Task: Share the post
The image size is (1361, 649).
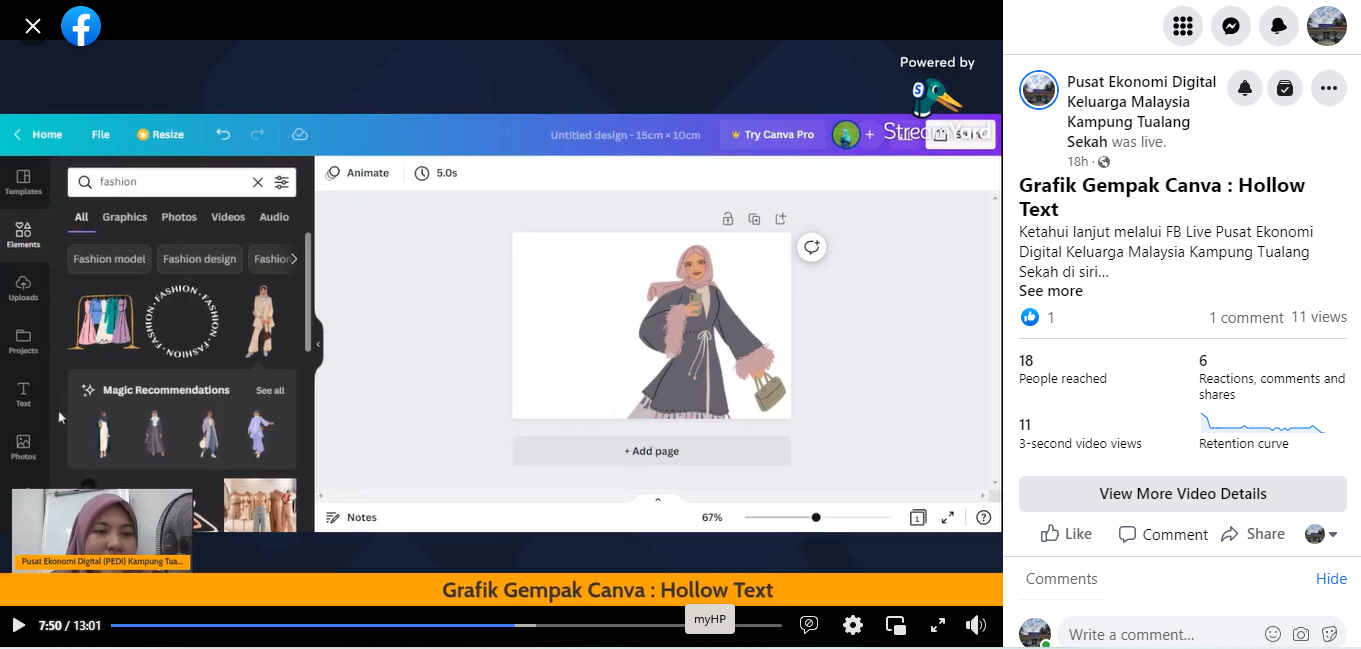Action: pyautogui.click(x=1253, y=534)
